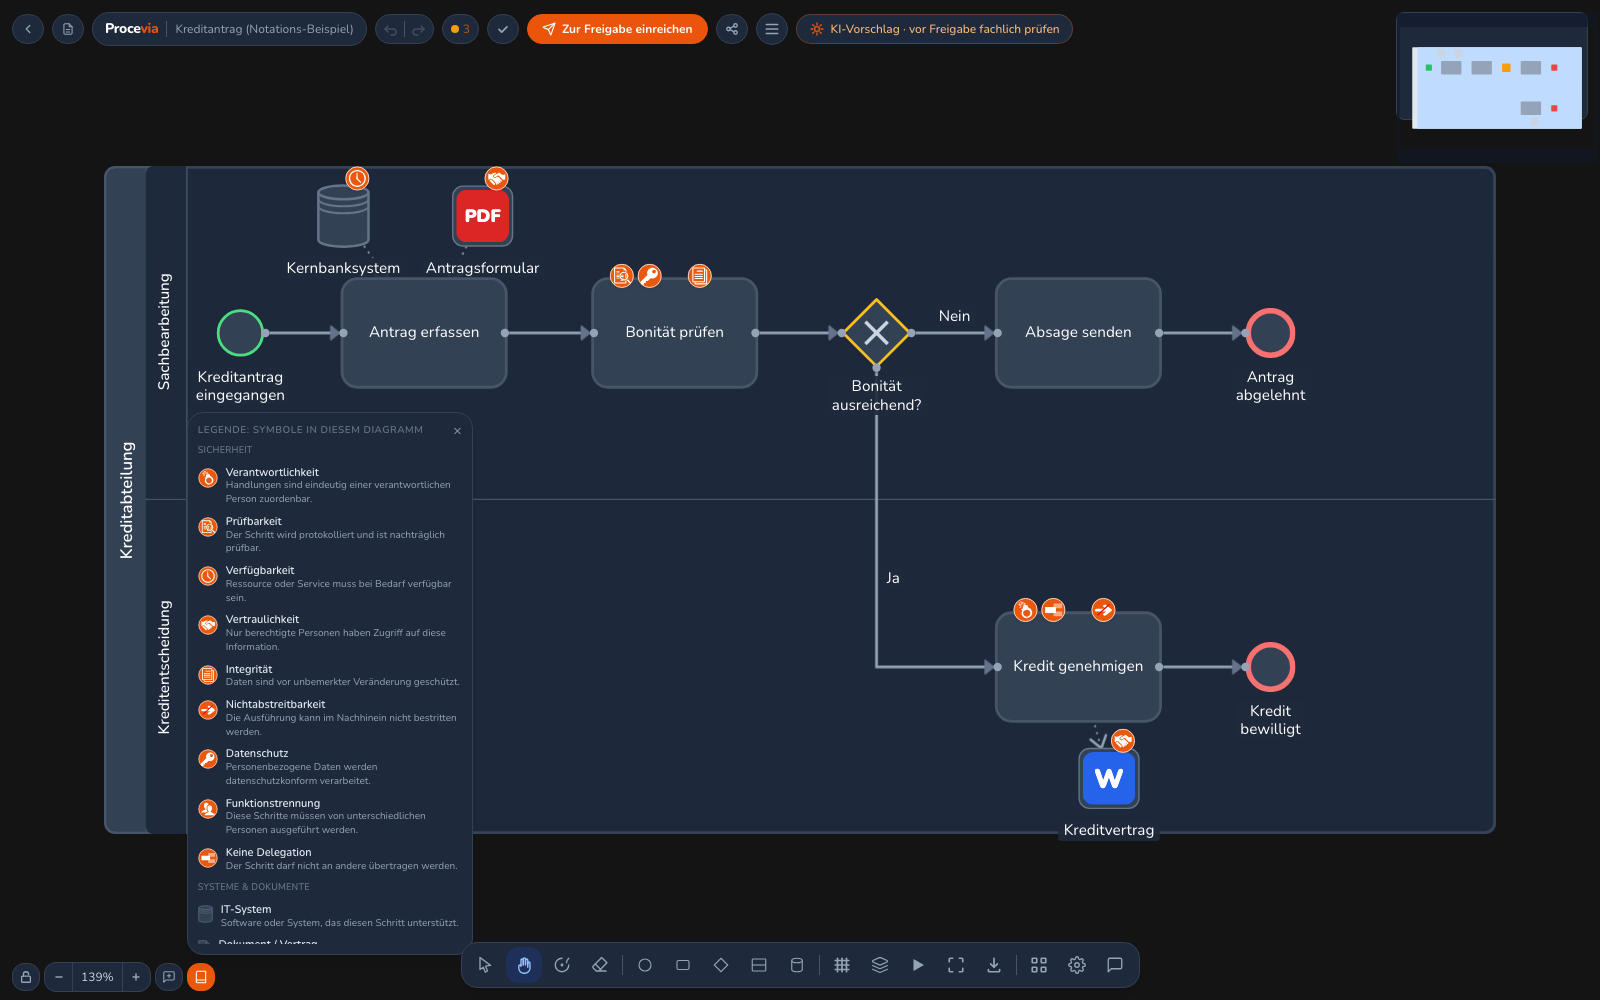Go back using the back arrow
This screenshot has width=1600, height=1000.
(28, 29)
